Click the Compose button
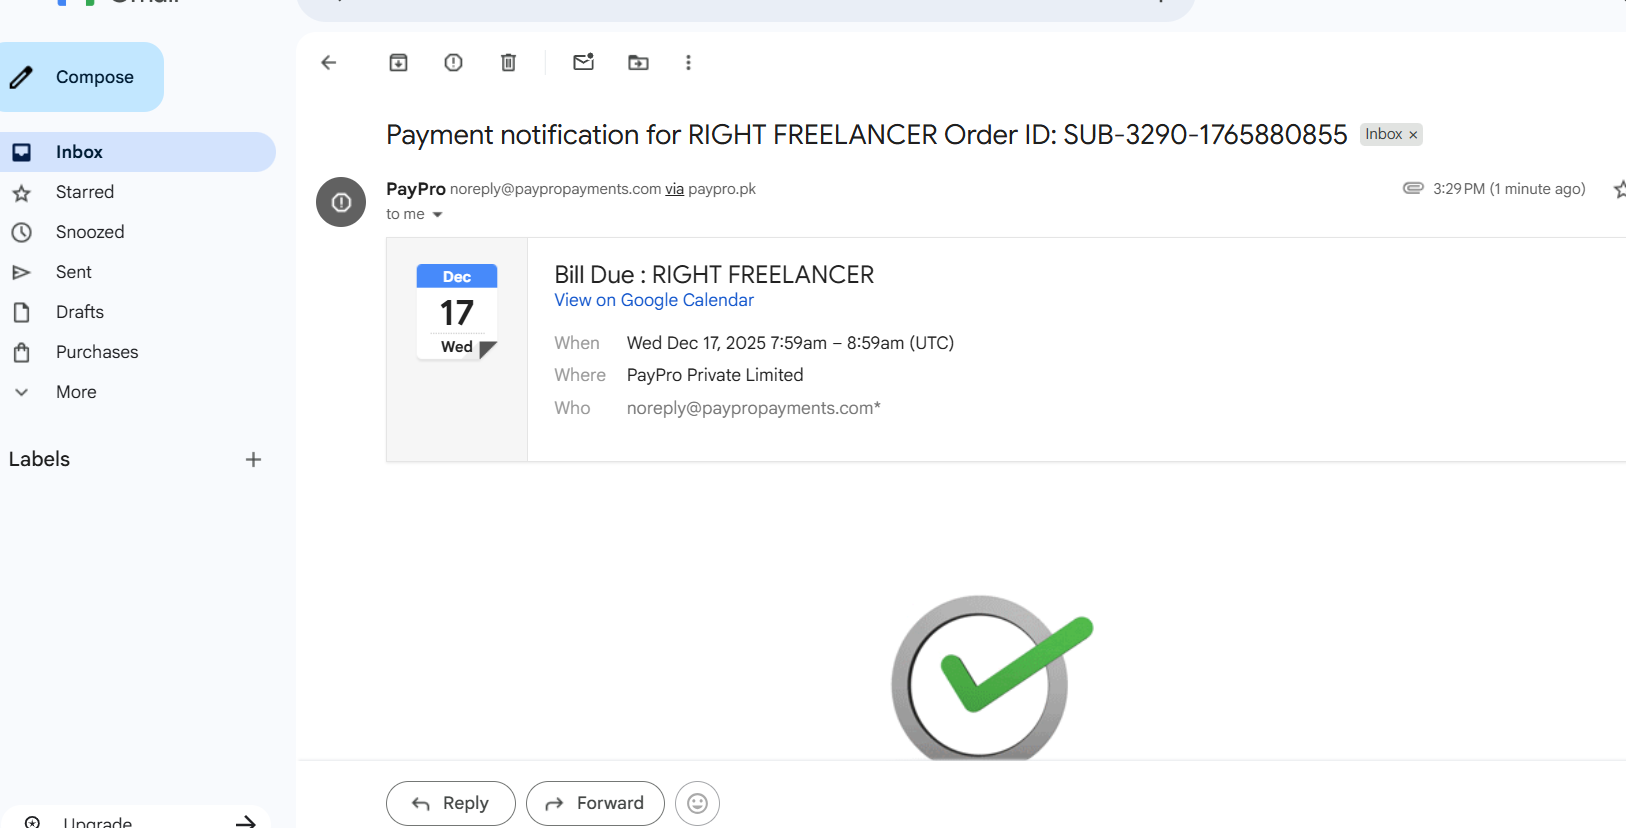 click(80, 77)
